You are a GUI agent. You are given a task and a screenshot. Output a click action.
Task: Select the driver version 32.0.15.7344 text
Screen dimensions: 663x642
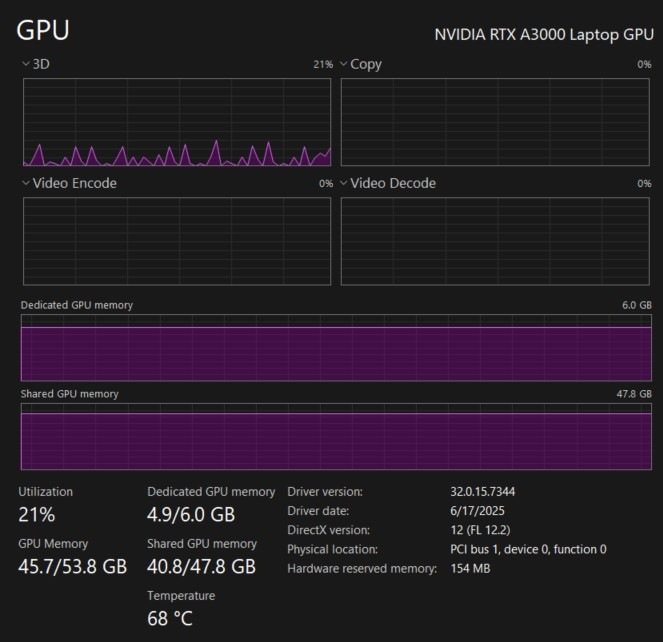click(x=483, y=492)
